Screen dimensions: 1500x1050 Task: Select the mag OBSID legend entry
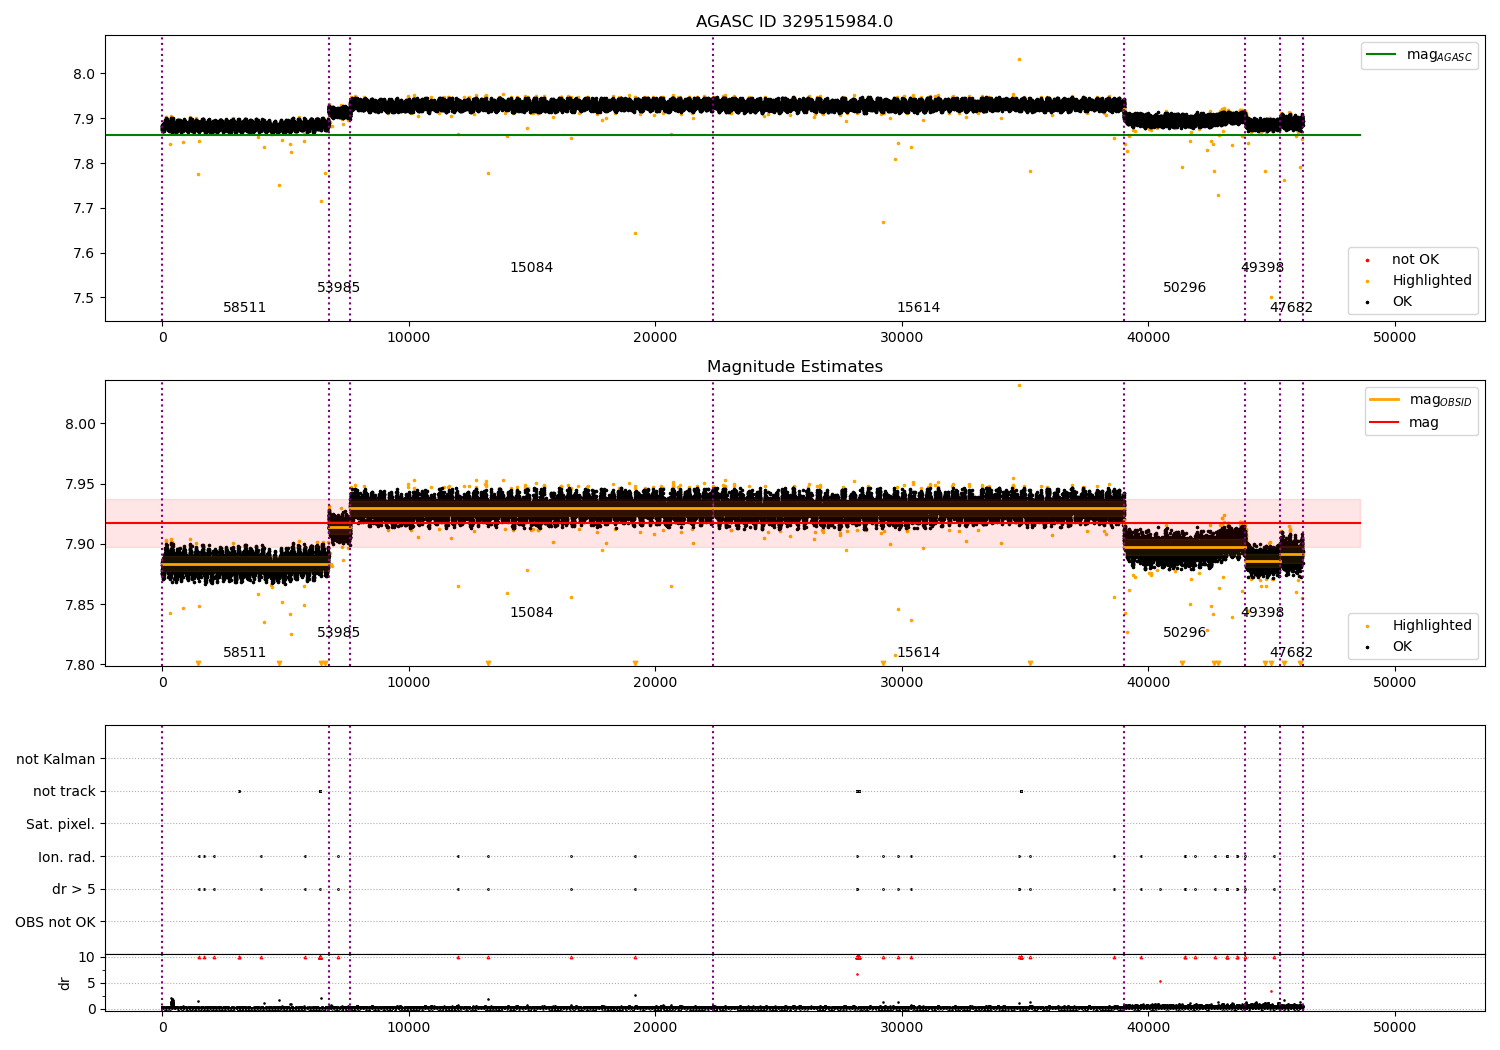click(1420, 400)
